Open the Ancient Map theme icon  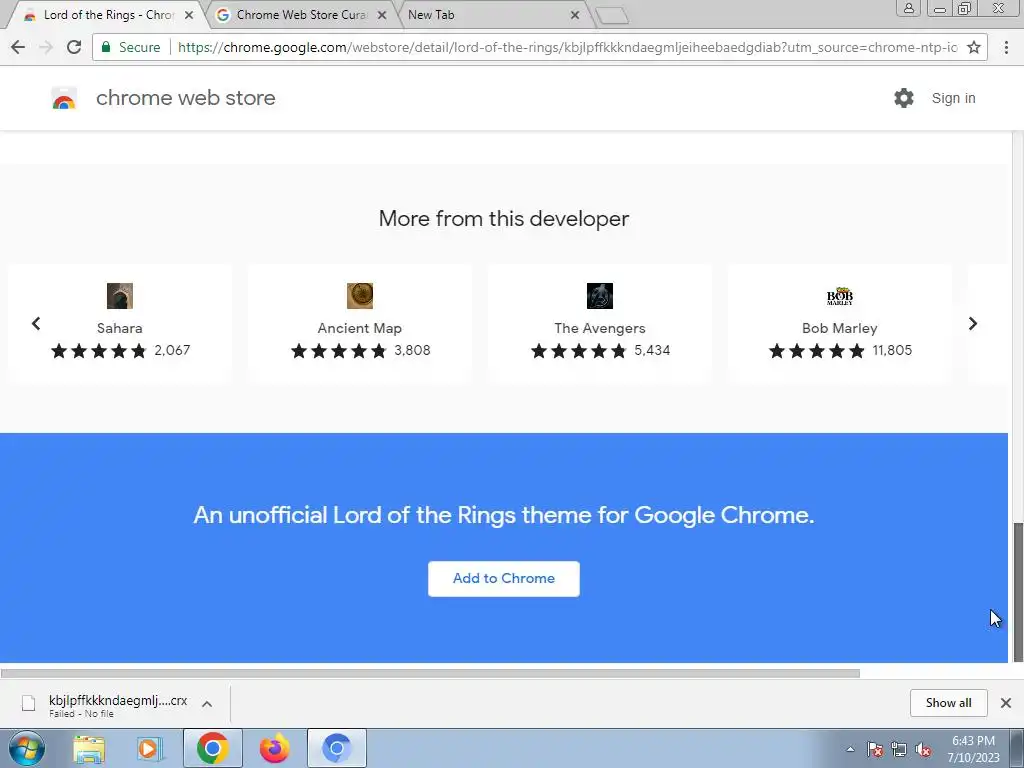360,296
